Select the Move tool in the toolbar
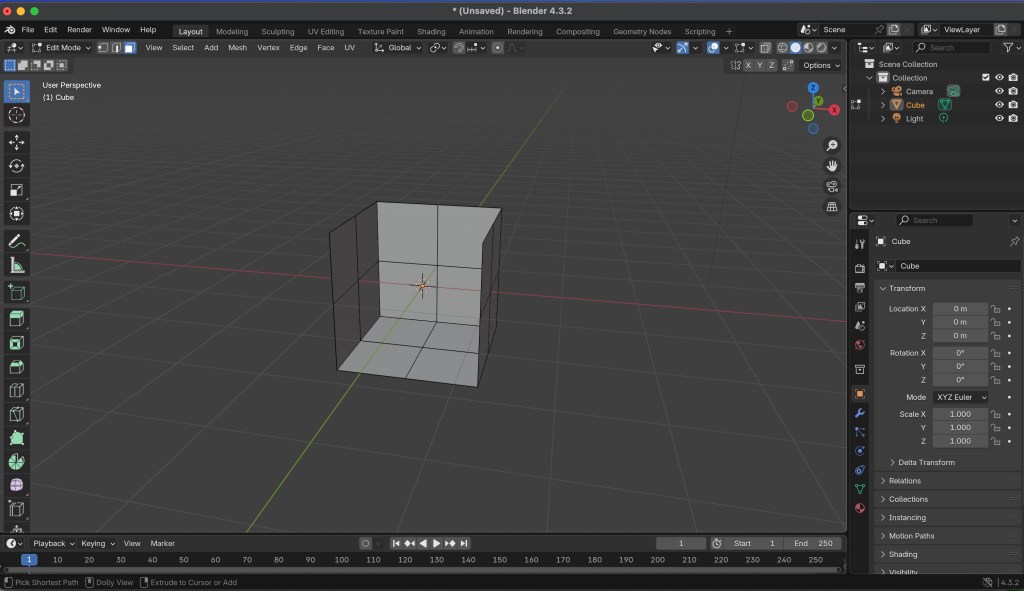Image resolution: width=1024 pixels, height=591 pixels. click(17, 142)
